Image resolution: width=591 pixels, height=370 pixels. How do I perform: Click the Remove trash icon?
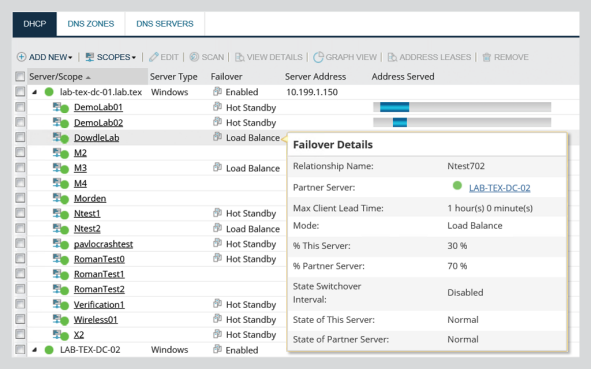click(487, 57)
